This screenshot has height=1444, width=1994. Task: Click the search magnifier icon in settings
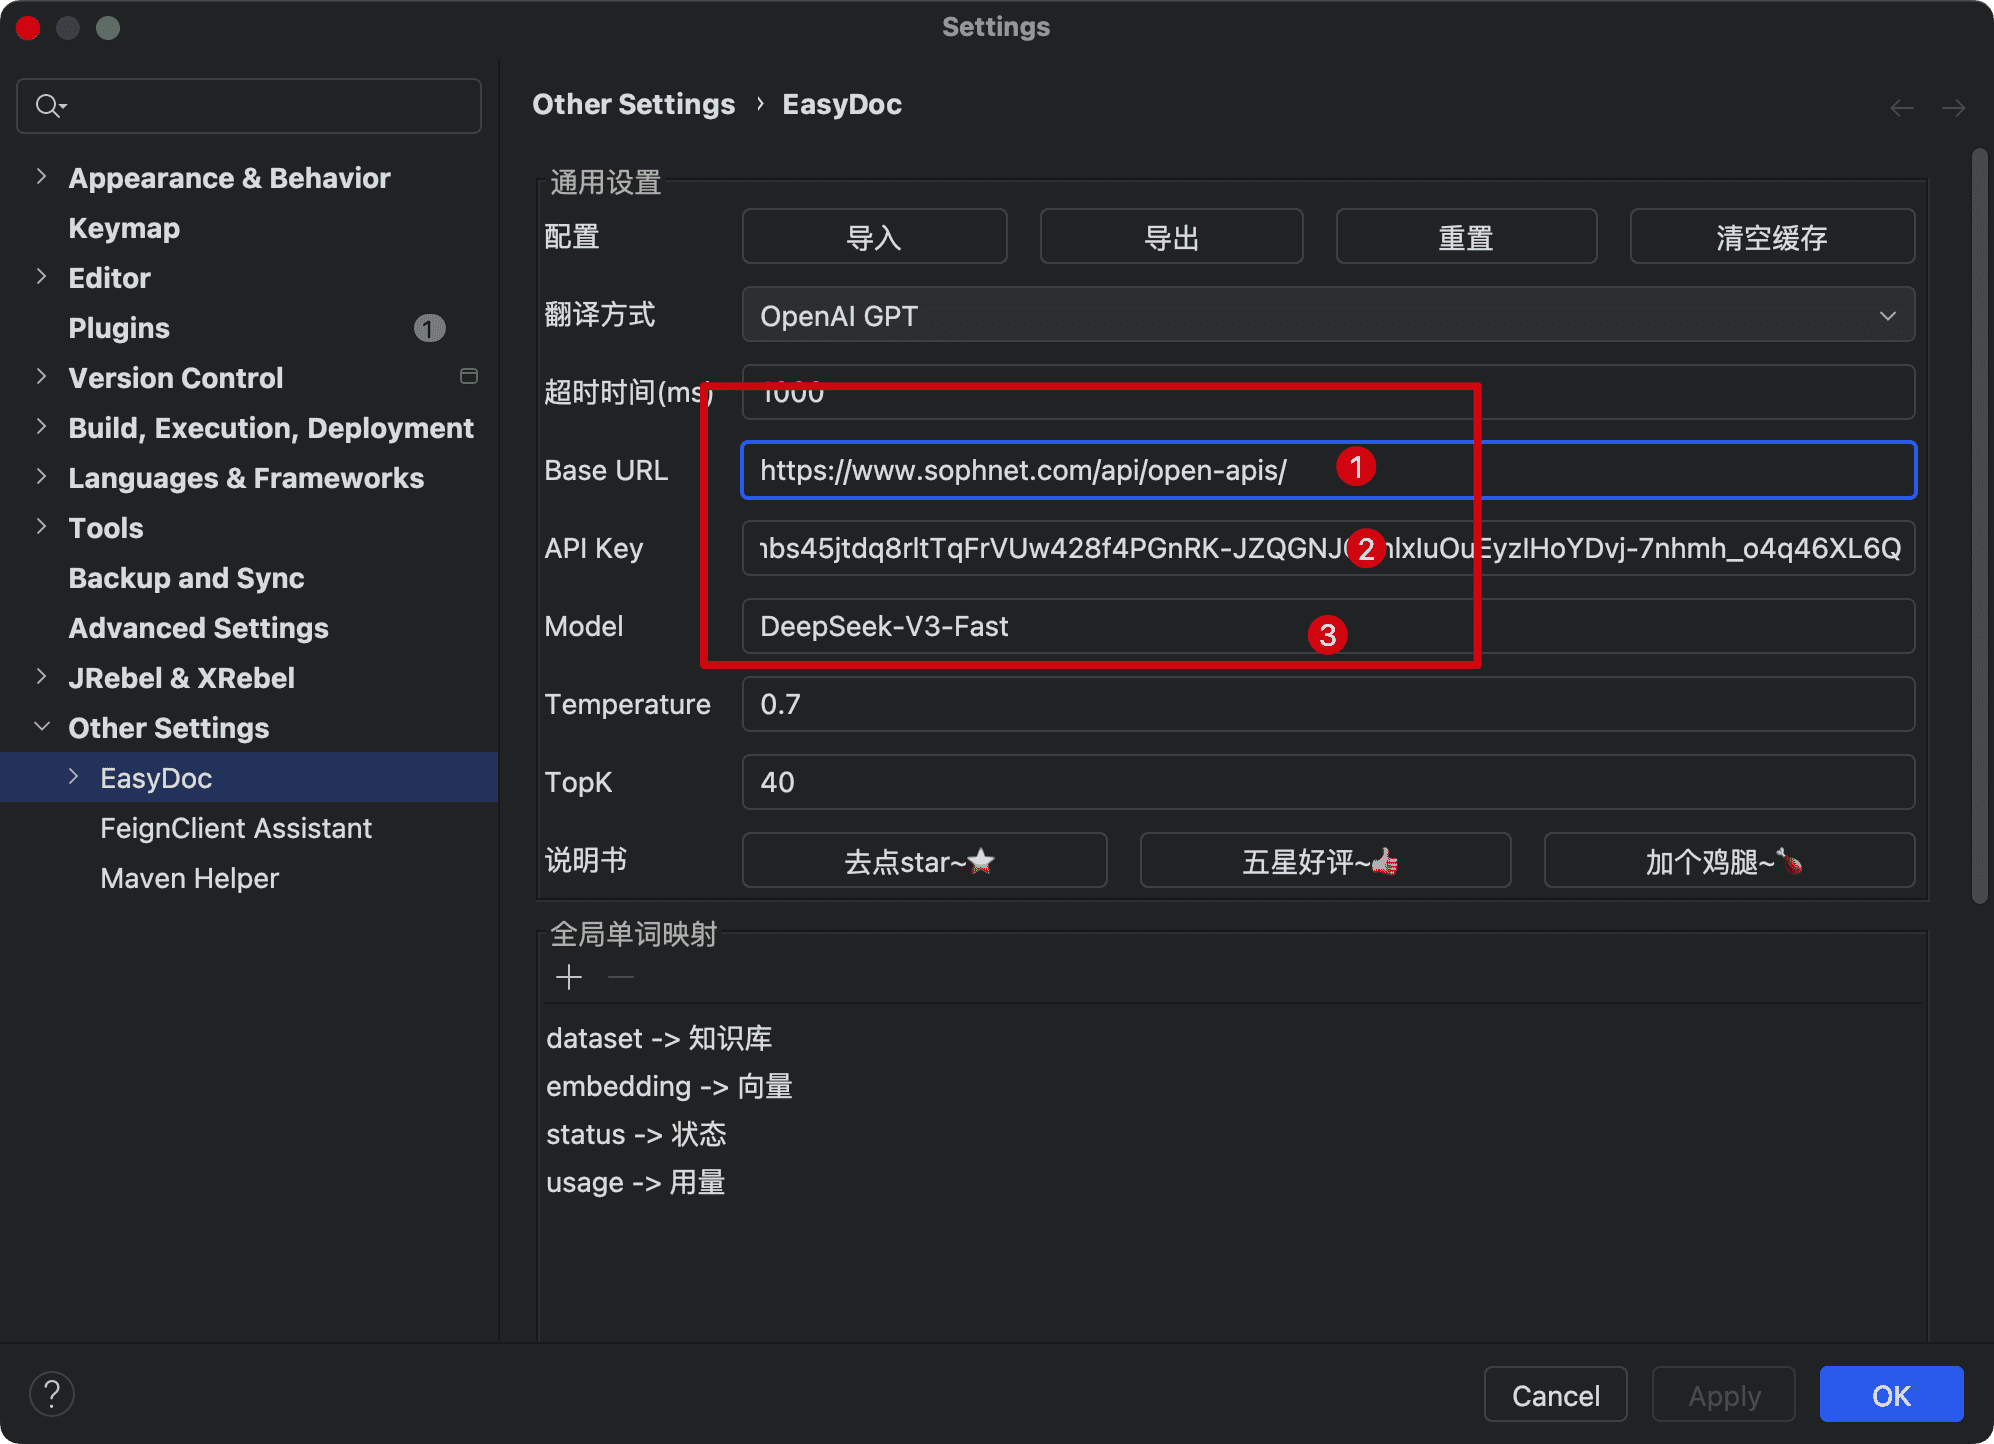tap(48, 105)
